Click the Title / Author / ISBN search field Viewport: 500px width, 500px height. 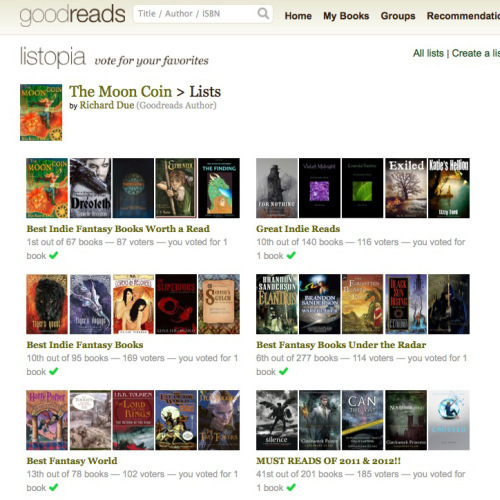(x=203, y=14)
